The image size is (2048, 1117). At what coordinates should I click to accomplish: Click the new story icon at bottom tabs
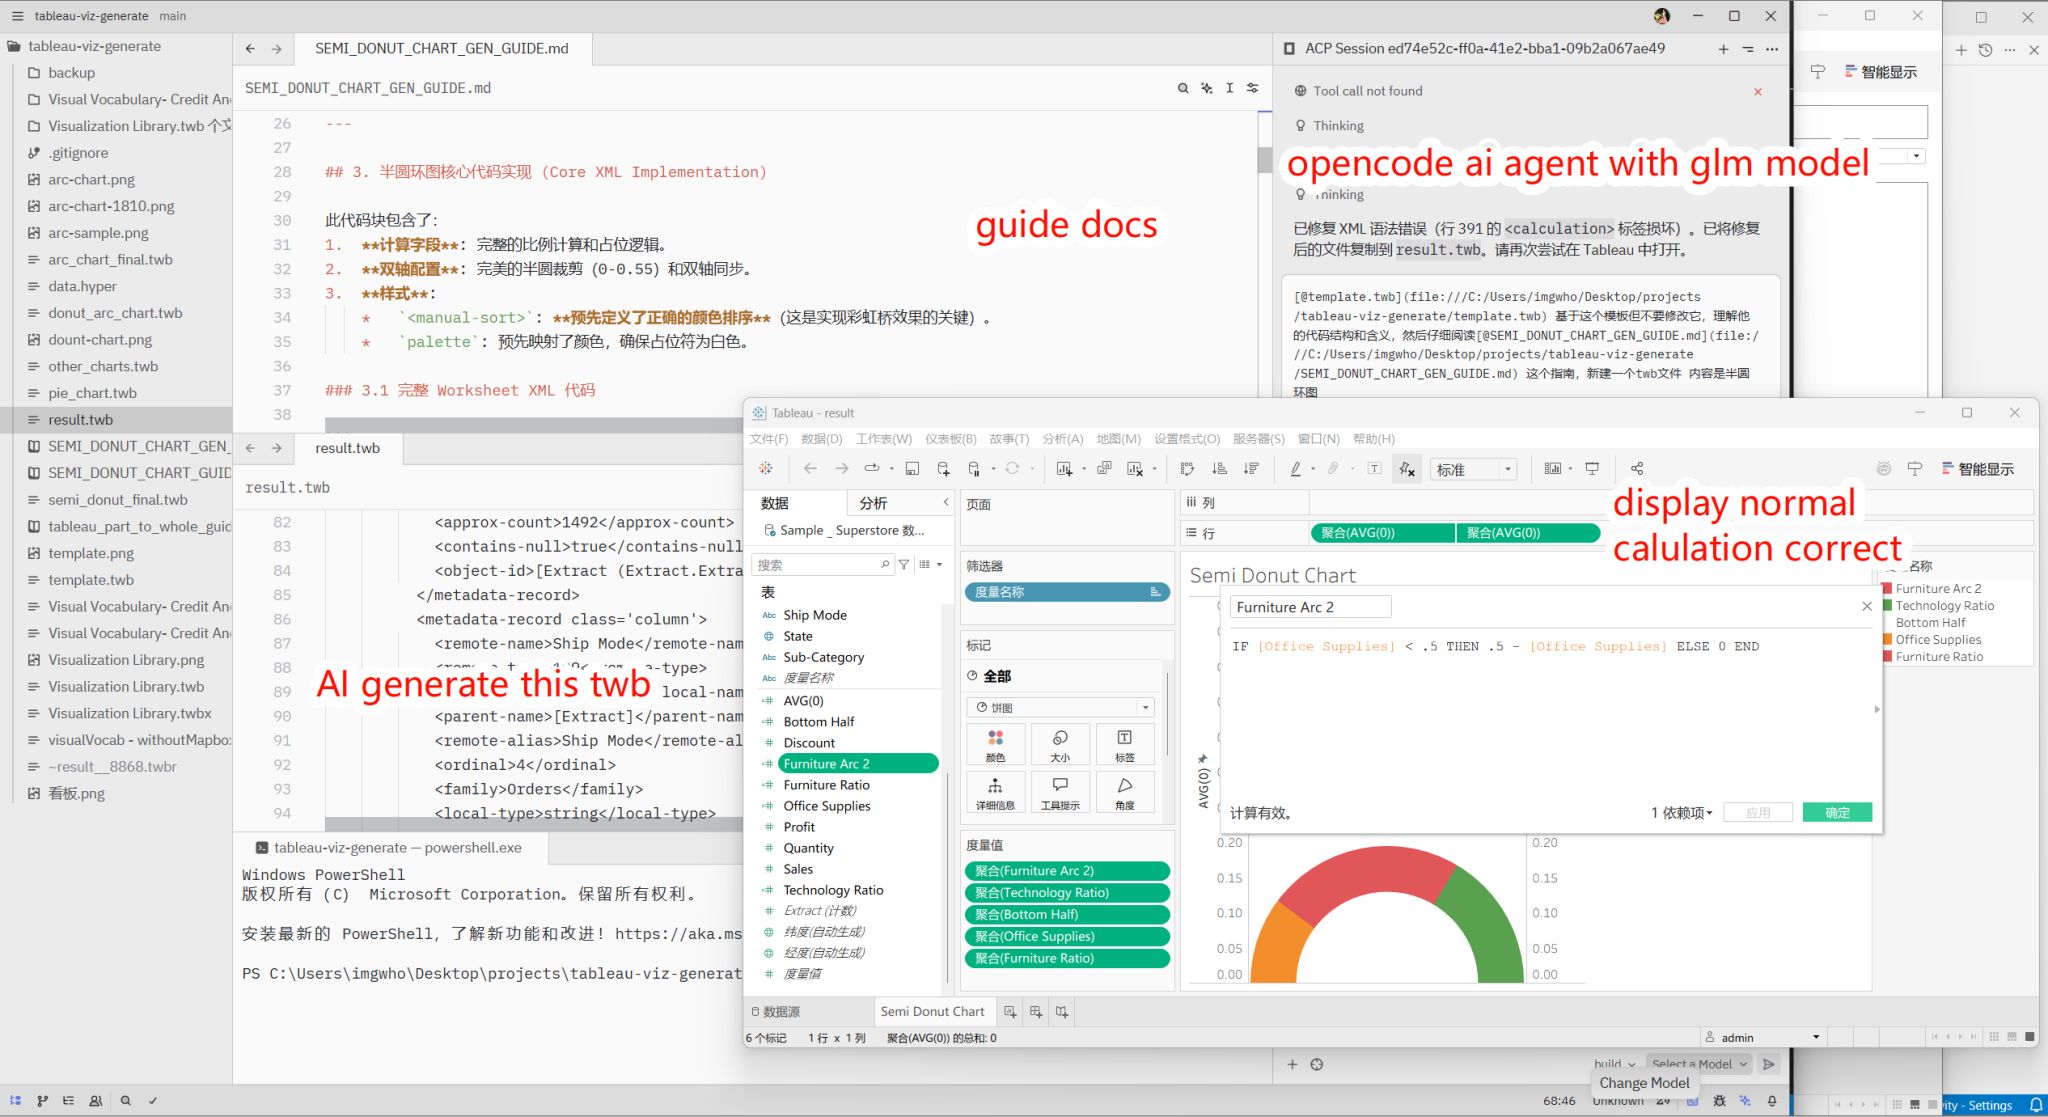point(1062,1012)
